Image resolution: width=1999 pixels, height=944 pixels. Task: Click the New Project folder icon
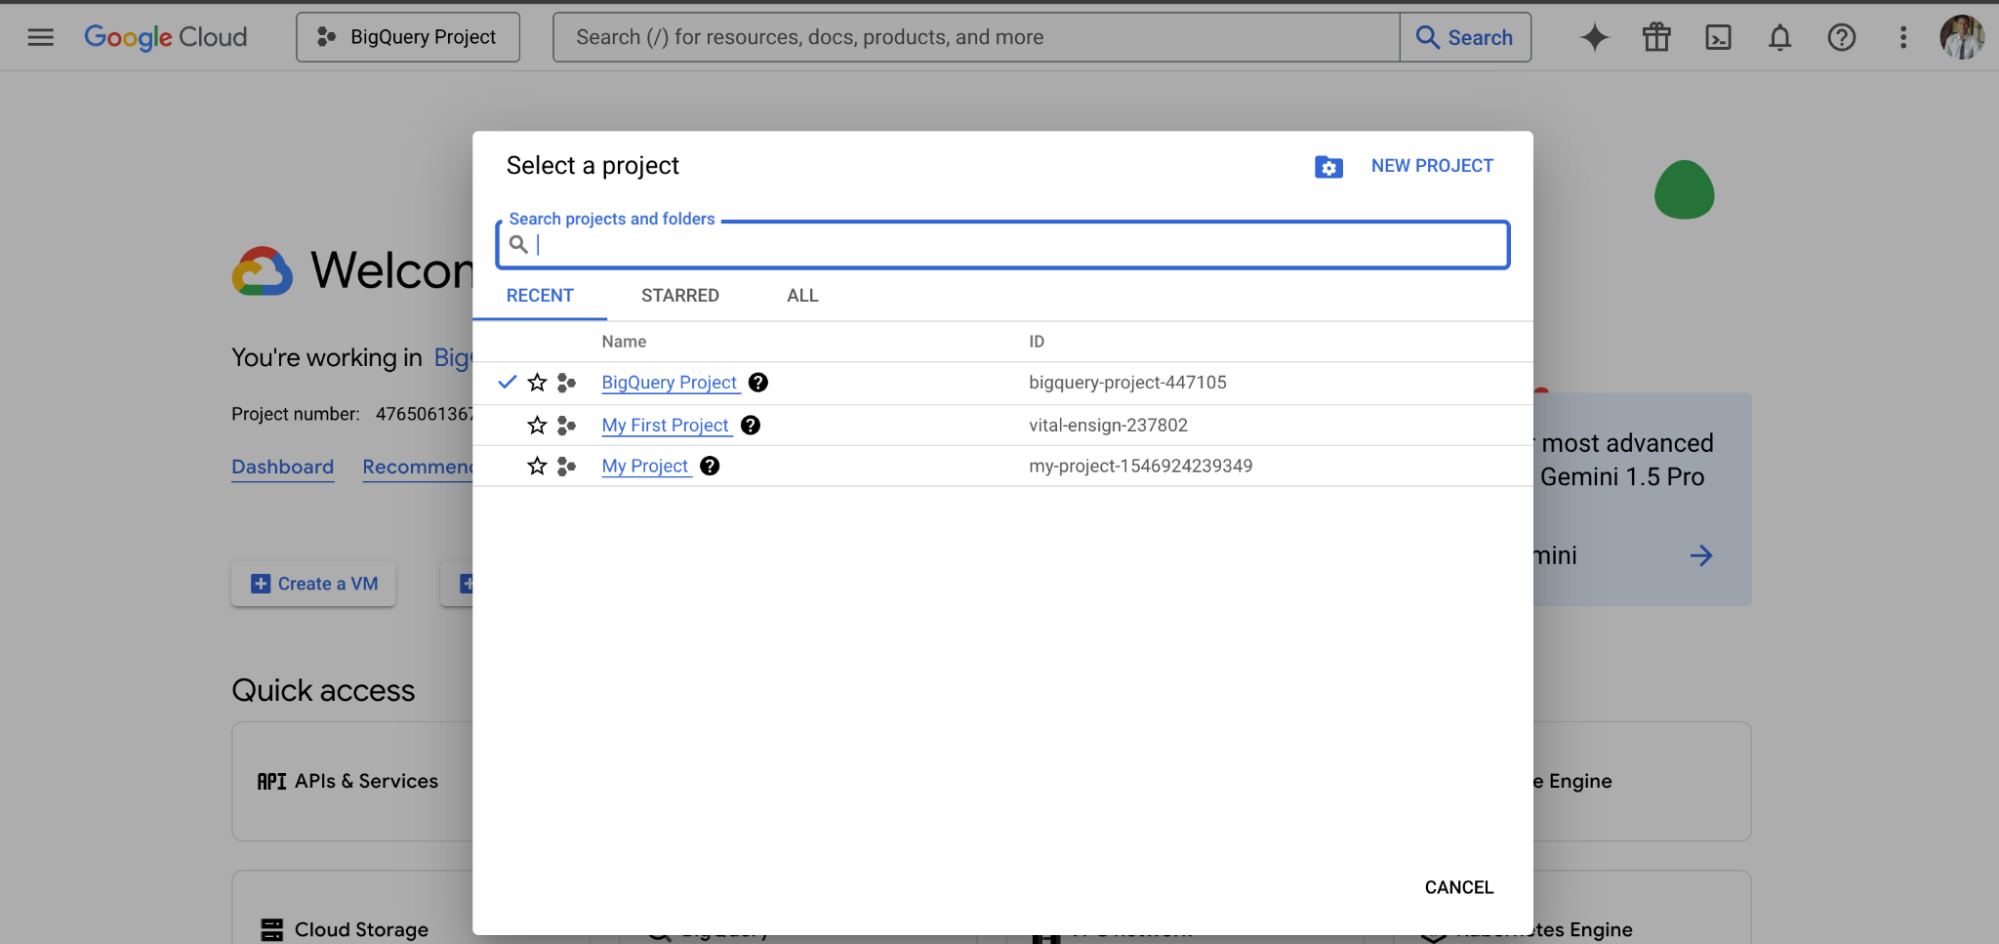tap(1329, 167)
